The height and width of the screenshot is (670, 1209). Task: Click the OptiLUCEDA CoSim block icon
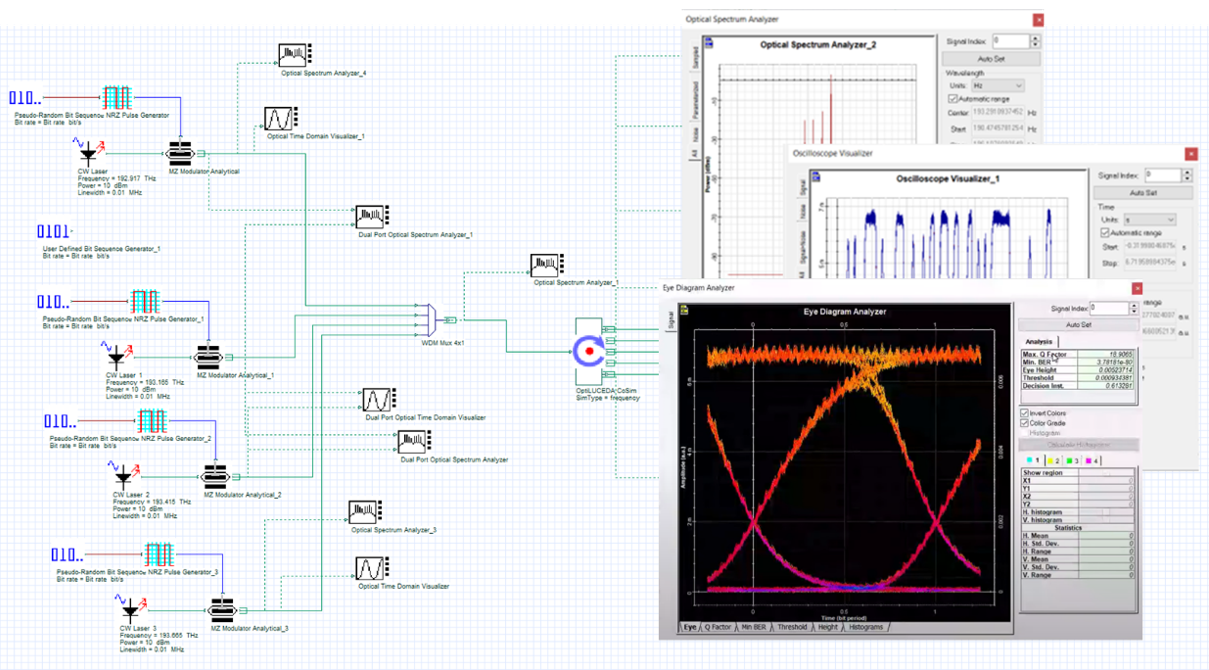[x=590, y=352]
